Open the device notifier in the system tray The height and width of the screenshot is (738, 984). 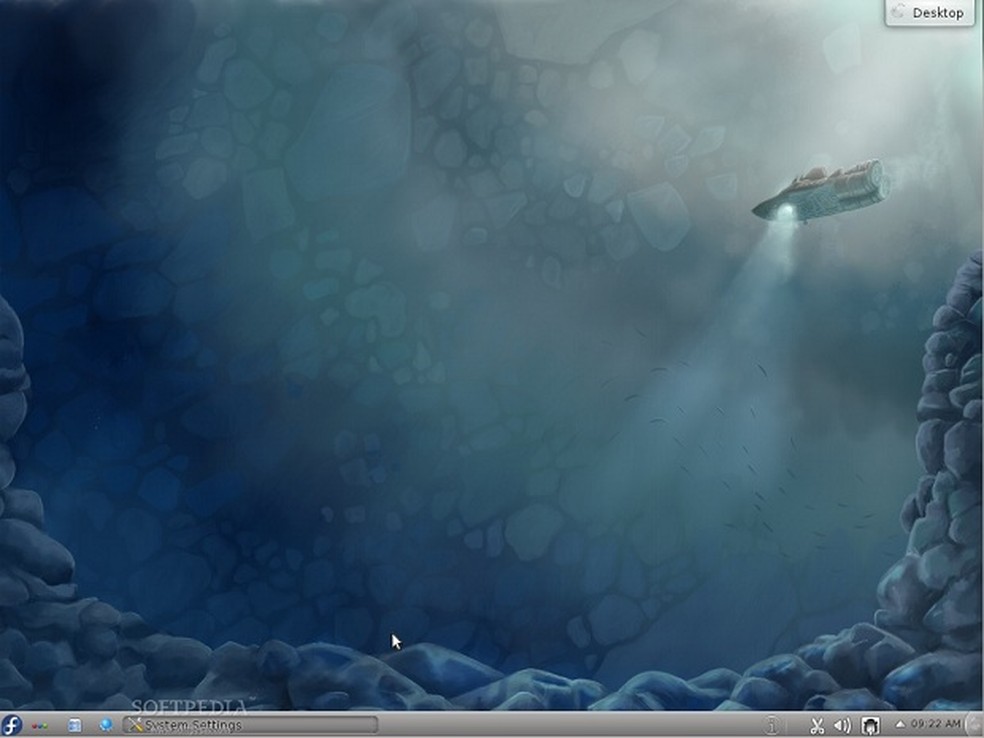click(x=870, y=725)
